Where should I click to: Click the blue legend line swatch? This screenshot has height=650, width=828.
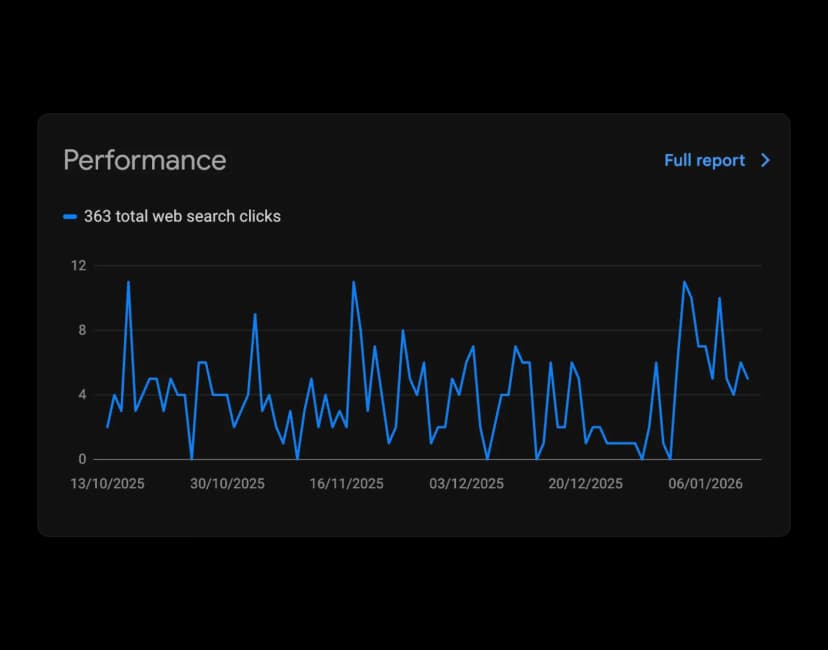coord(70,216)
